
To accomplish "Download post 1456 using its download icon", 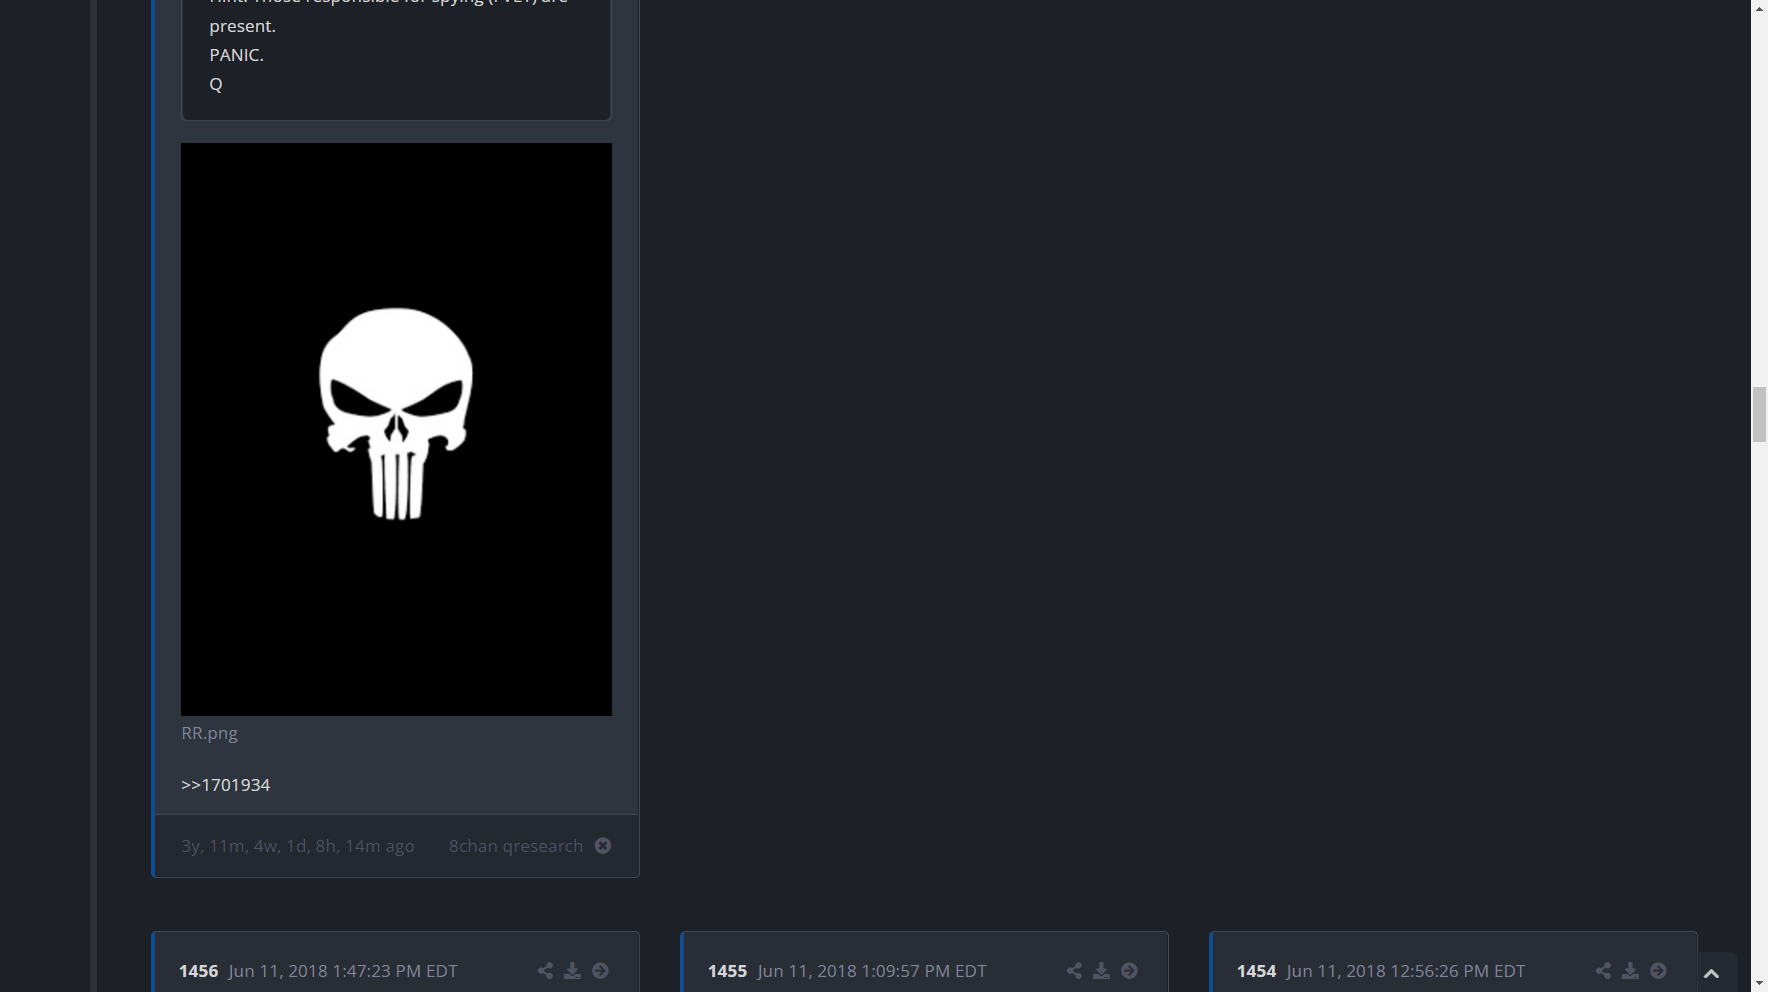I will [x=572, y=971].
